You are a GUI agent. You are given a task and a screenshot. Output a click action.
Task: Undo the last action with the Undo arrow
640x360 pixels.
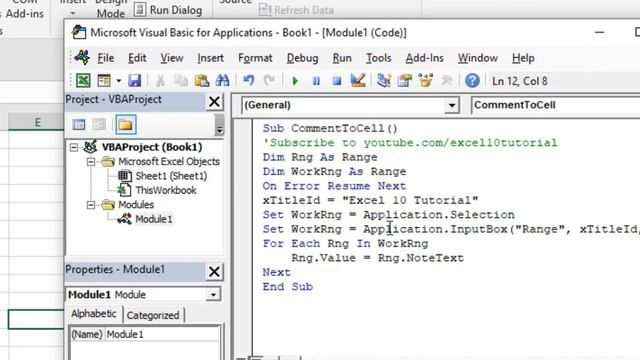click(x=249, y=81)
